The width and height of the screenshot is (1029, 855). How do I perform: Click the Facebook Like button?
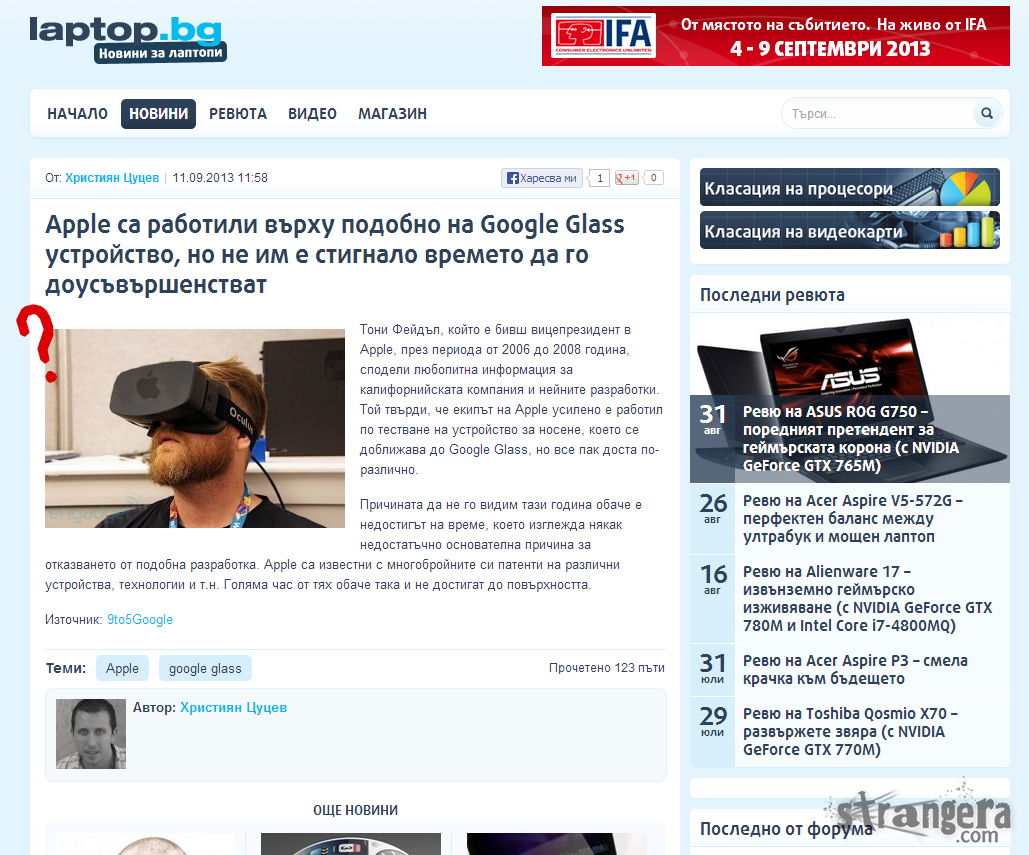[541, 178]
